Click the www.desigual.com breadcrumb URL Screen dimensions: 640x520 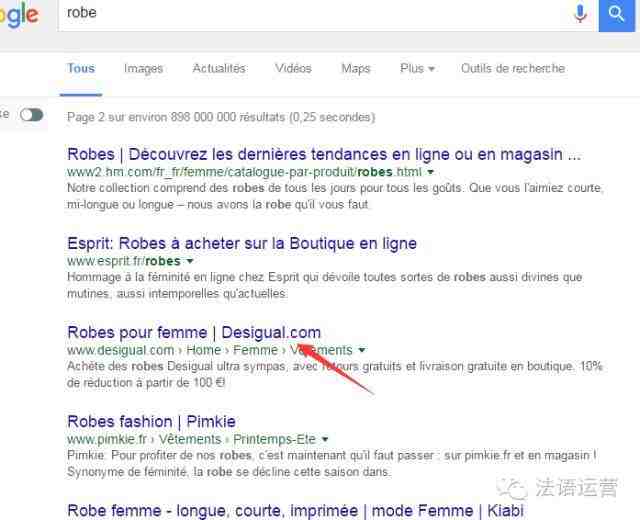coord(210,350)
